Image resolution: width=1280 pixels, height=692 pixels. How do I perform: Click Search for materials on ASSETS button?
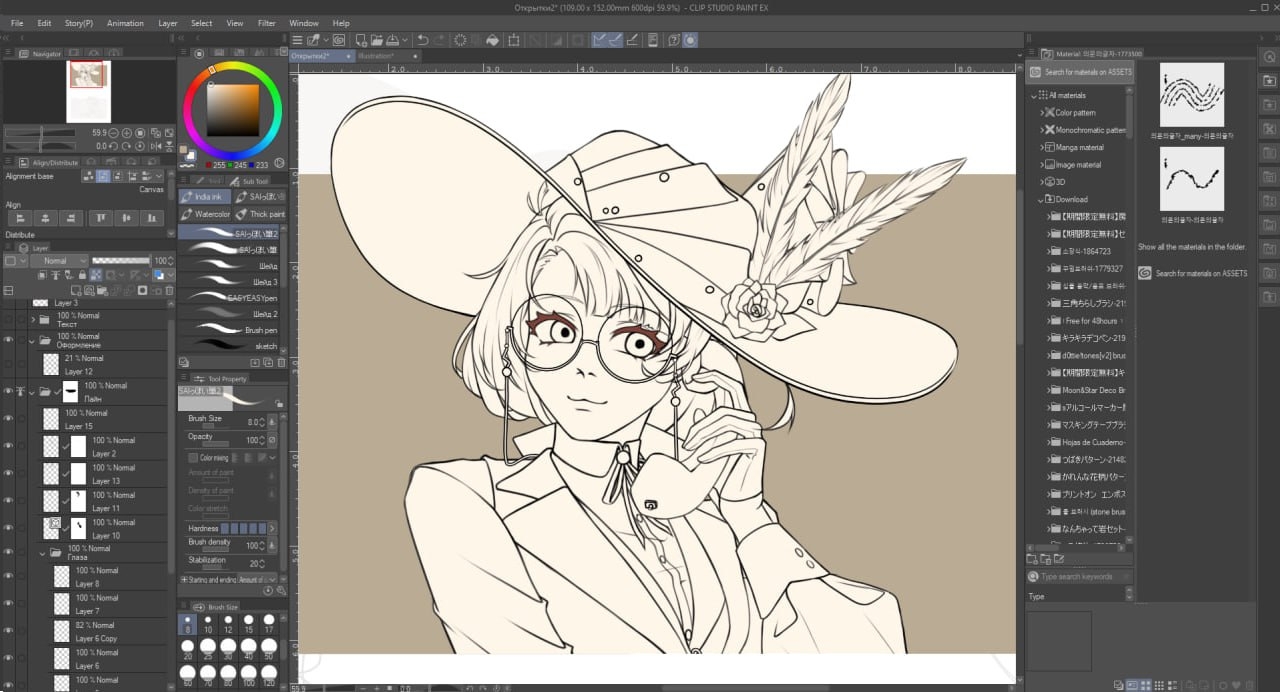tap(1081, 72)
